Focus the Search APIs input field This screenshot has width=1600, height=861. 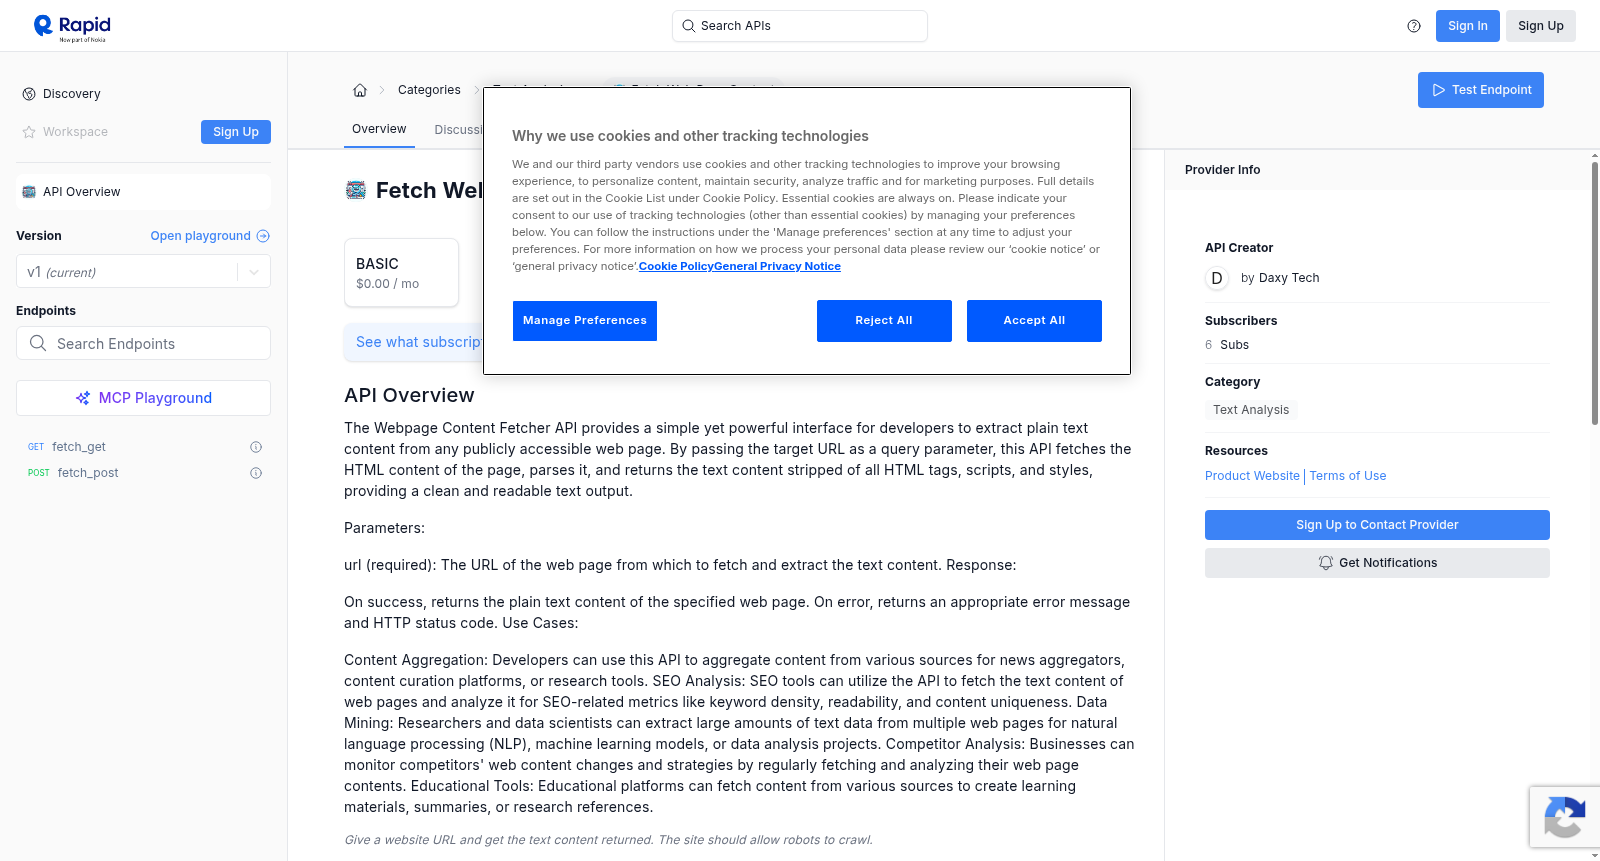(800, 26)
